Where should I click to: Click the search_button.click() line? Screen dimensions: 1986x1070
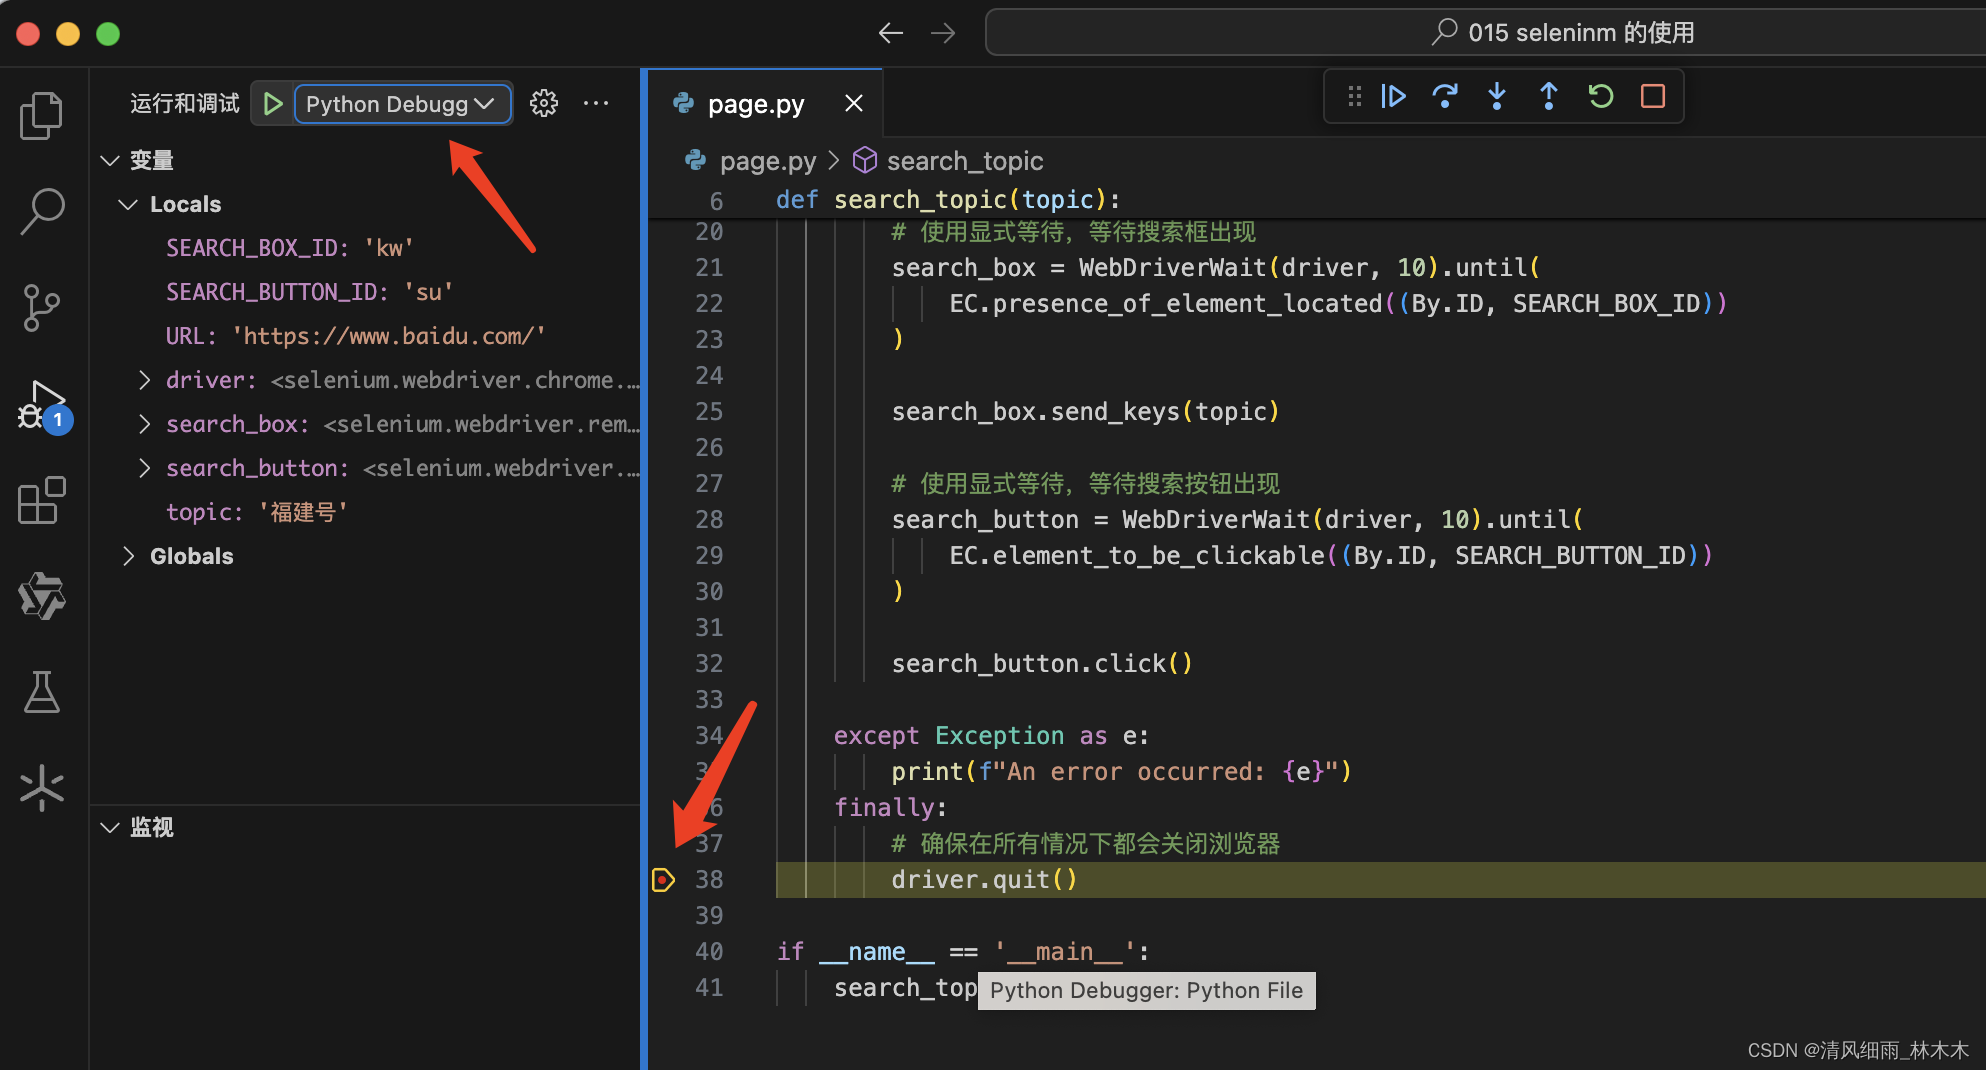[x=1042, y=664]
